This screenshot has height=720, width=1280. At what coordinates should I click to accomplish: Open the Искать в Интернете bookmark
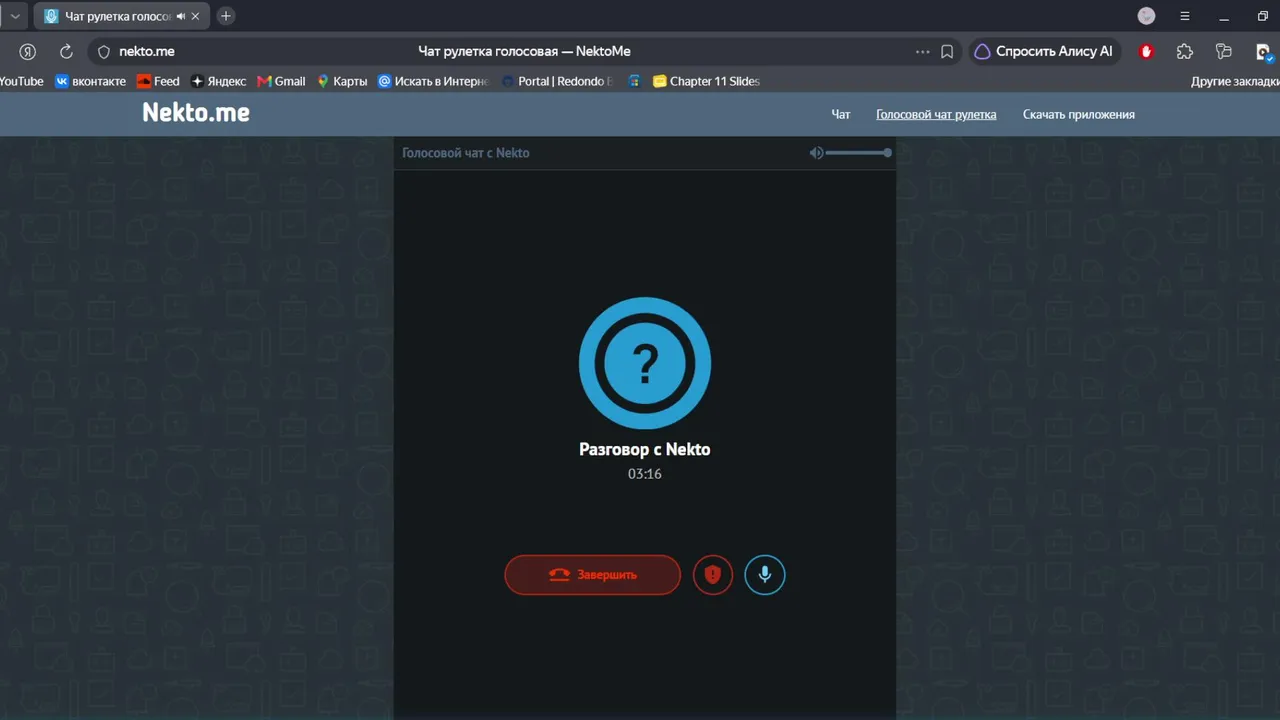coord(432,81)
